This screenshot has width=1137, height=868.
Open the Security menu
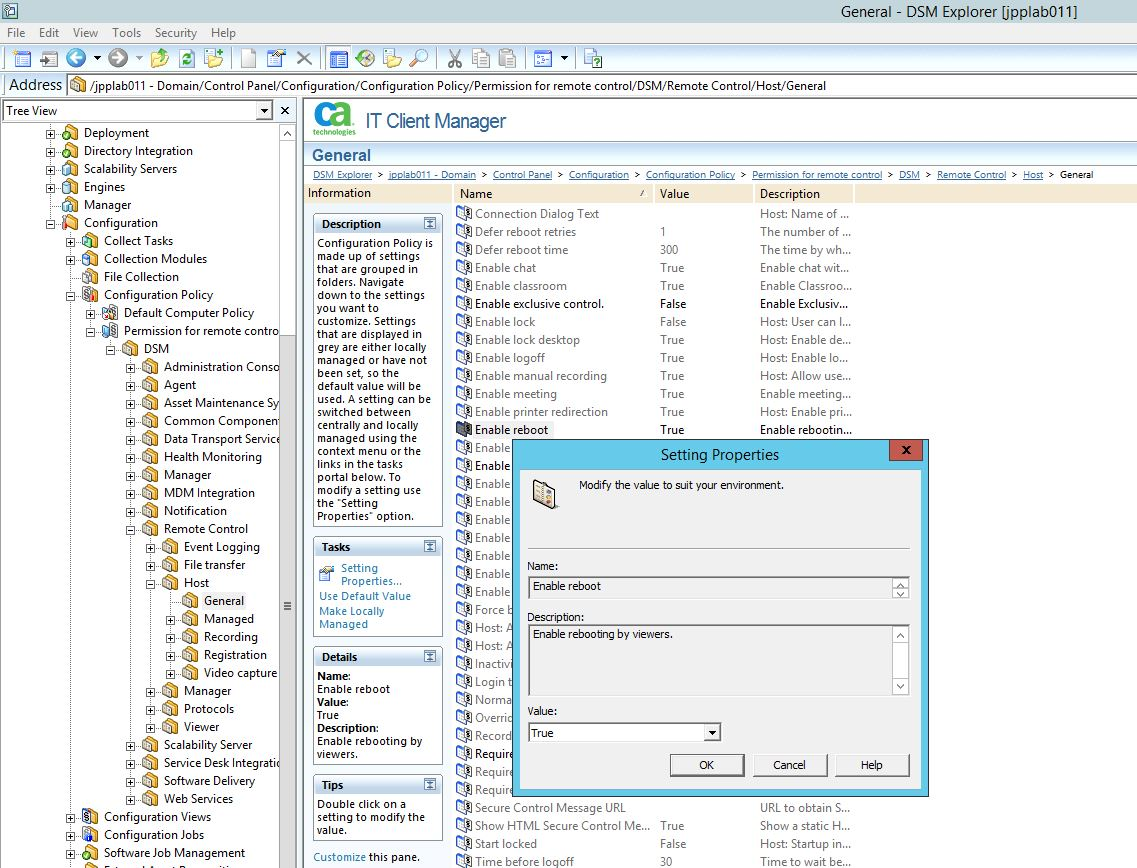(x=175, y=33)
